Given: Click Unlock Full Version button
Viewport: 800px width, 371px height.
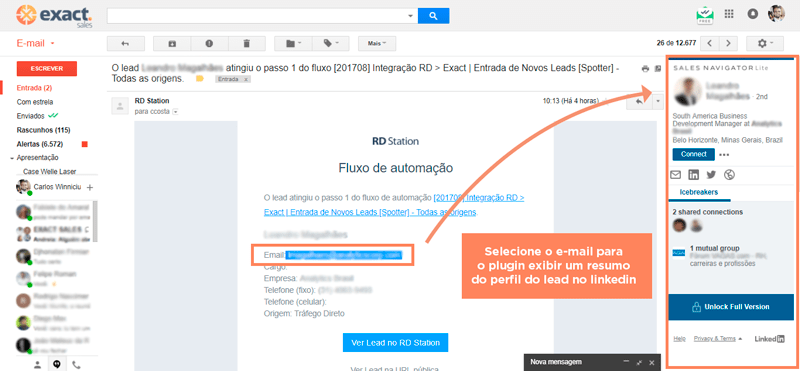Looking at the screenshot, I should click(731, 307).
